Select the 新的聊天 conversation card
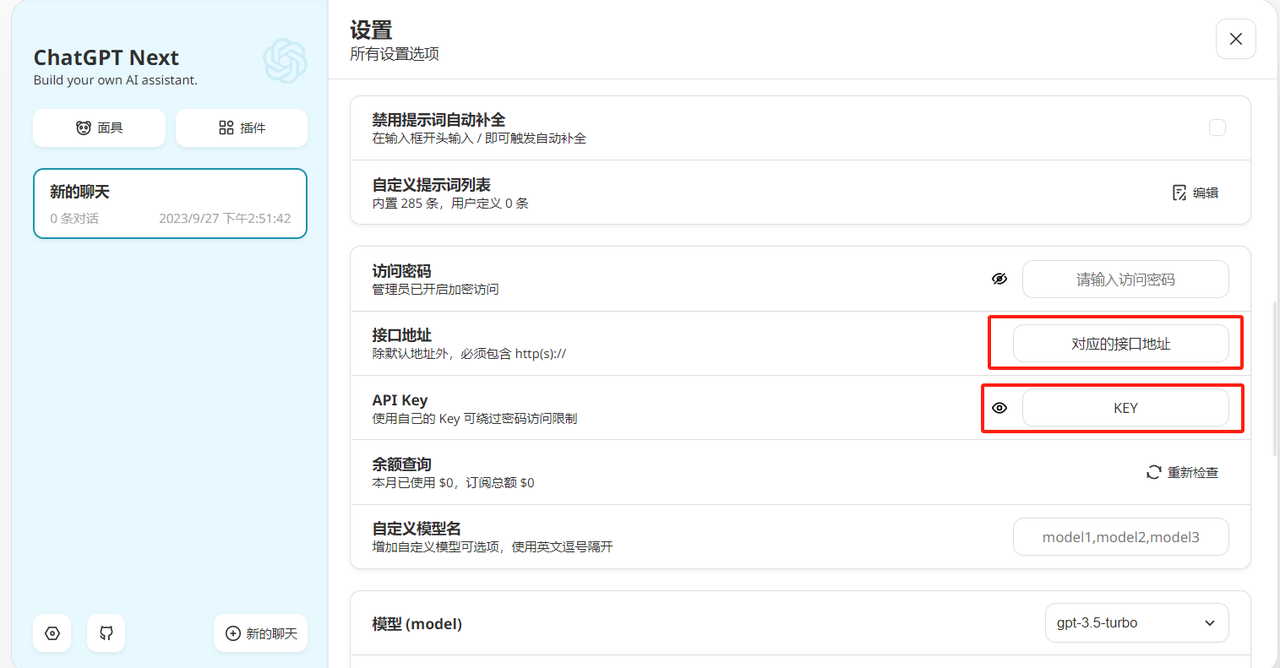Viewport: 1280px width, 668px height. pos(170,204)
